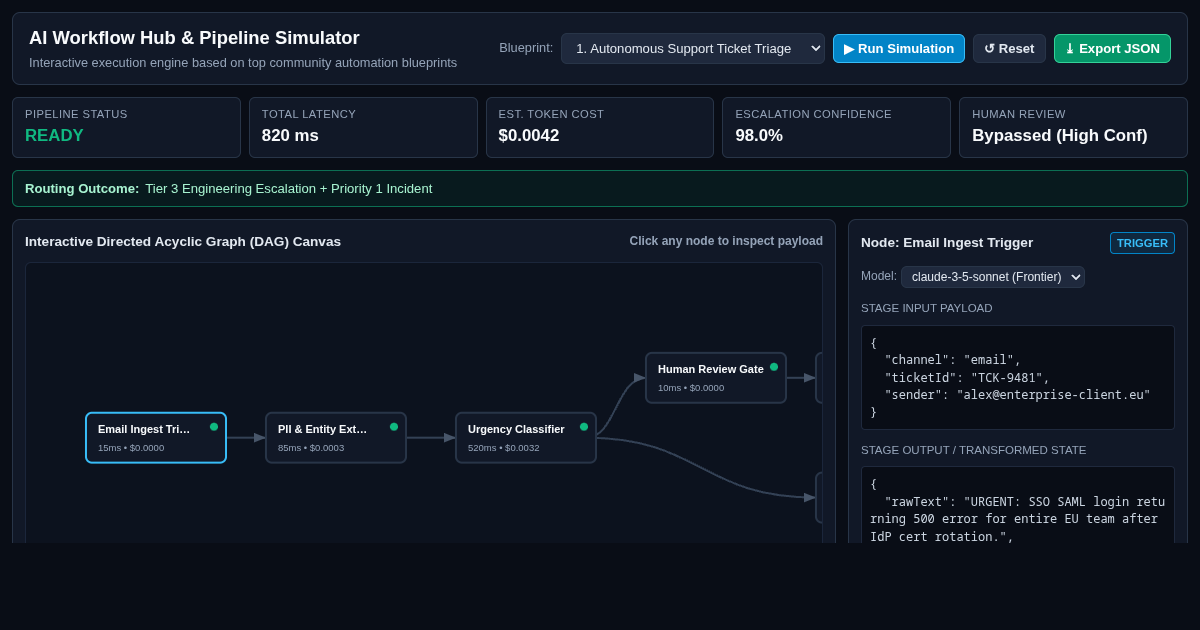Click the Pipeline Status READY value
This screenshot has height=630, width=1200.
point(54,136)
